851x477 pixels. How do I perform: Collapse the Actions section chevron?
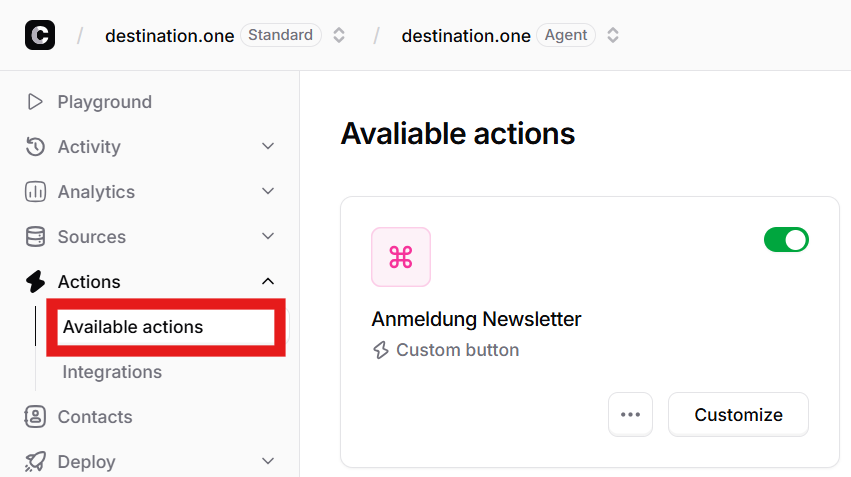pos(268,281)
